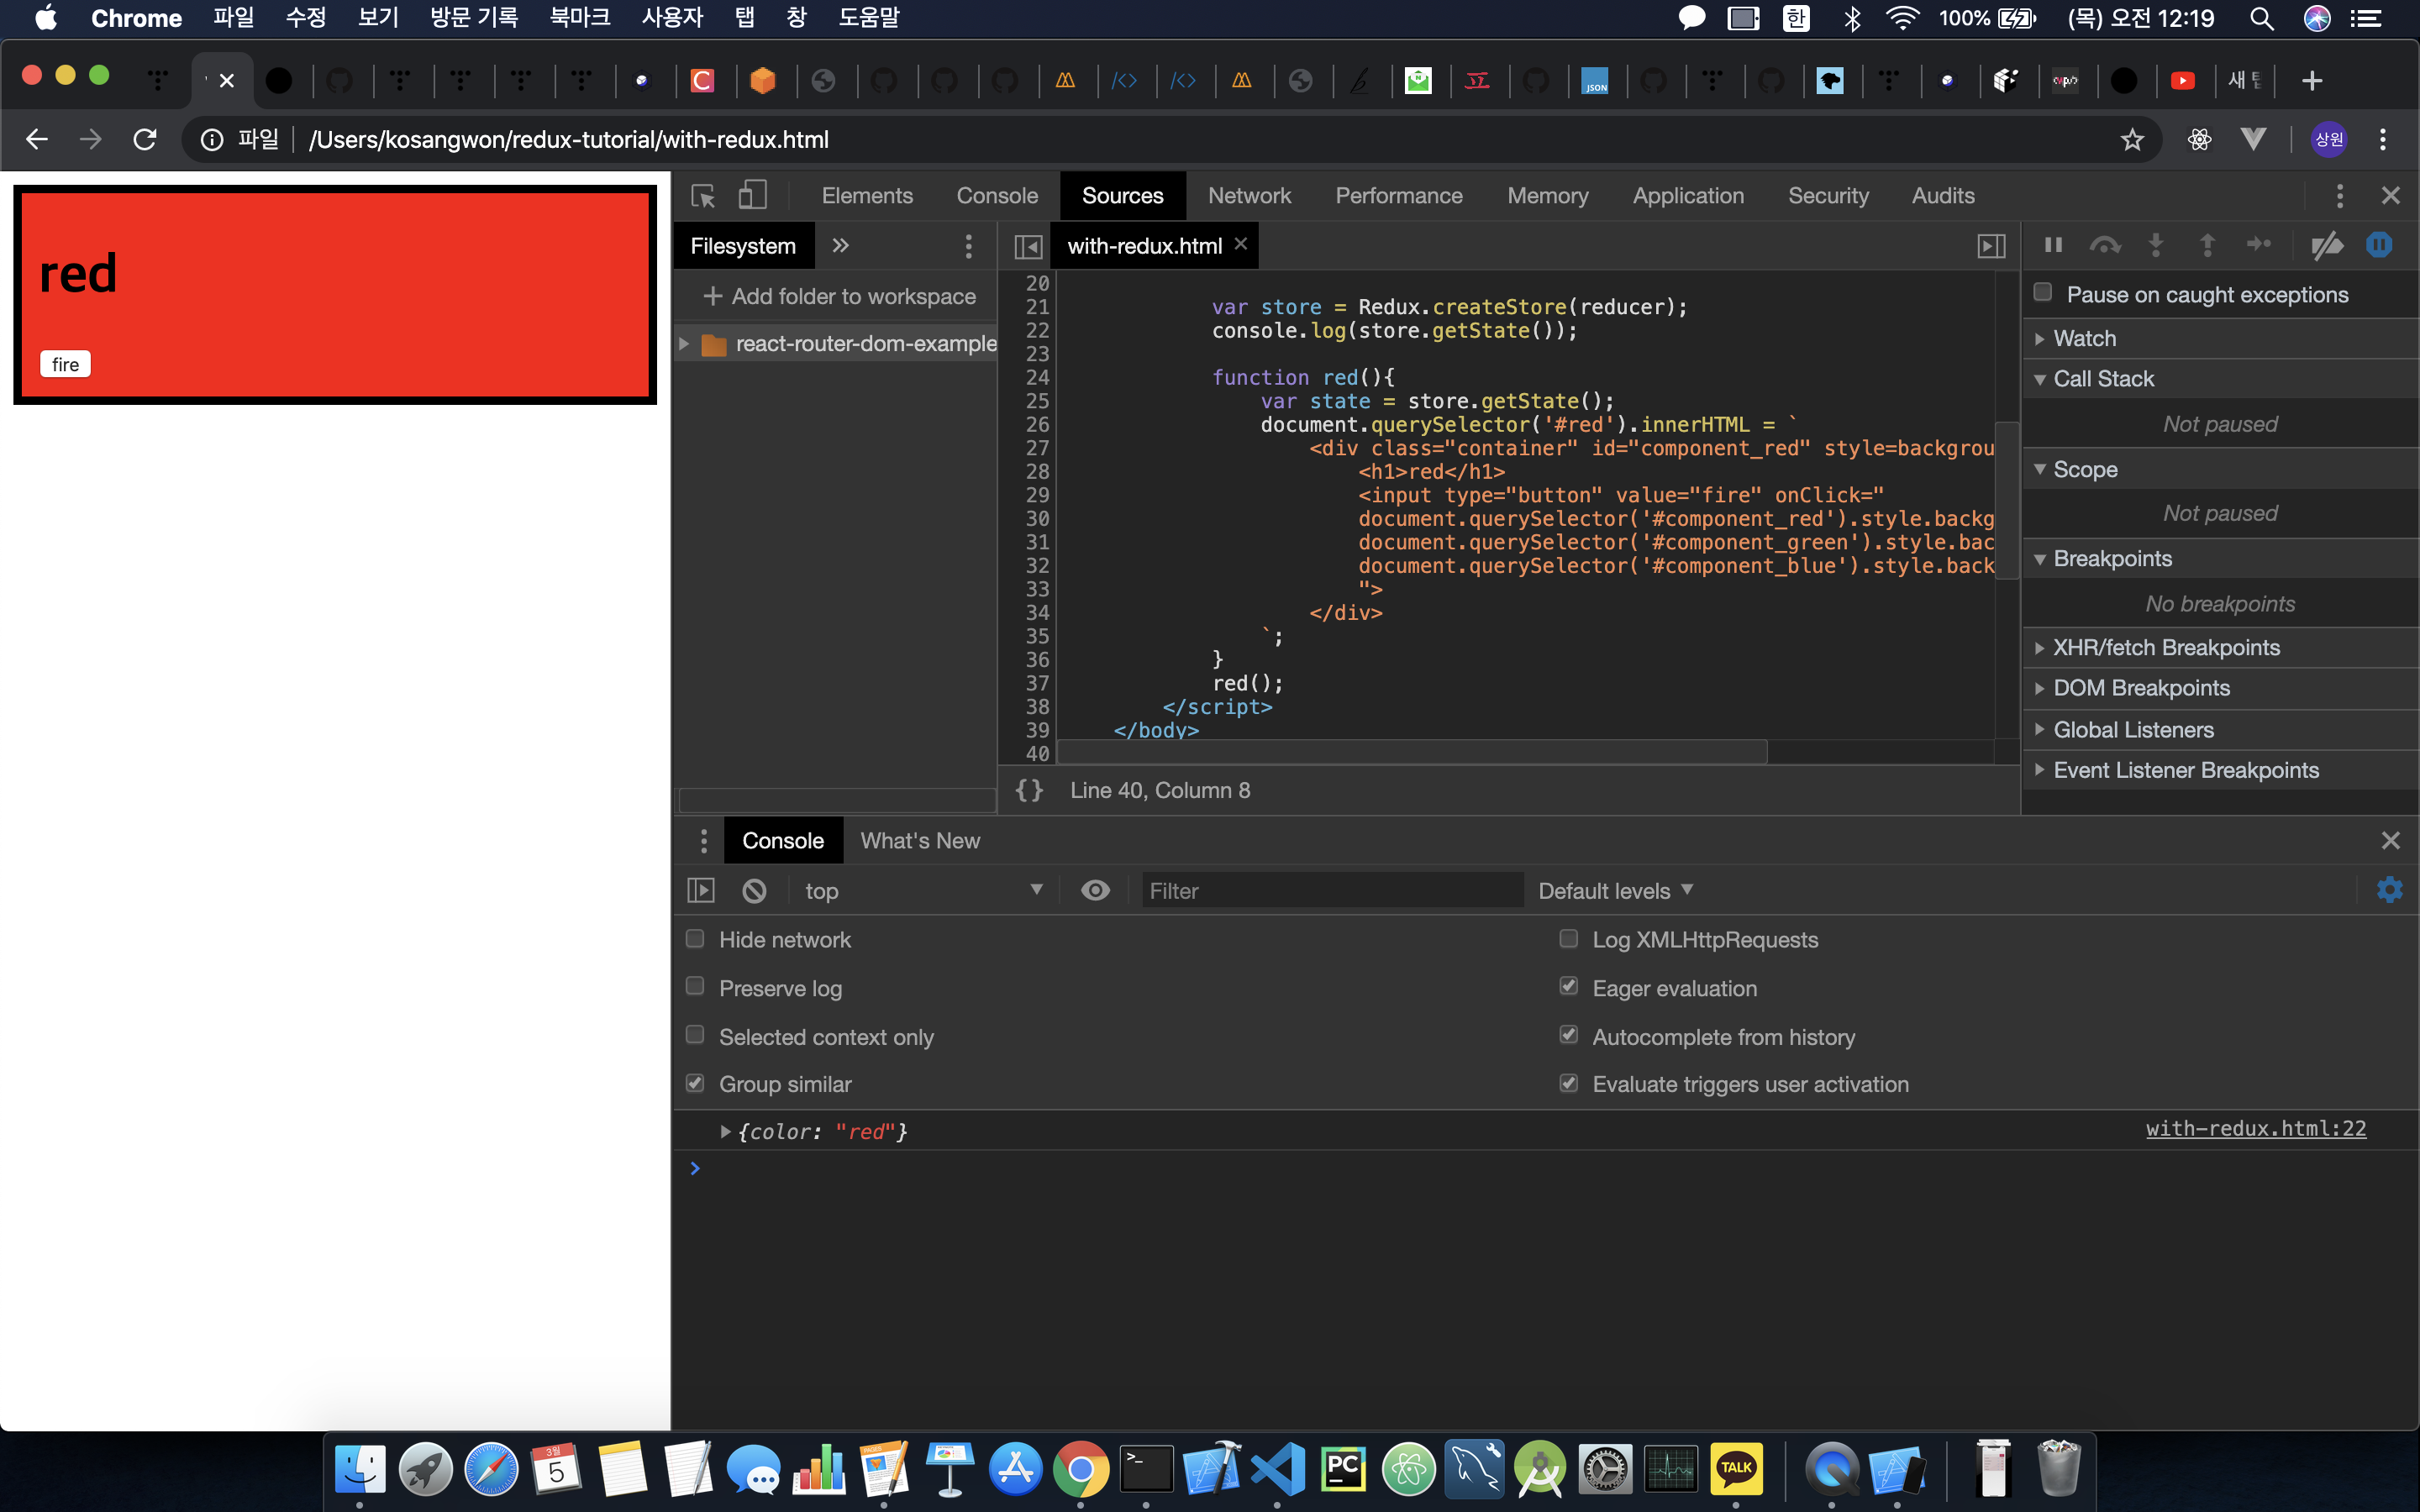Screen dimensions: 2420x1512
Task: Click the inspect element picker icon
Action: (x=703, y=195)
